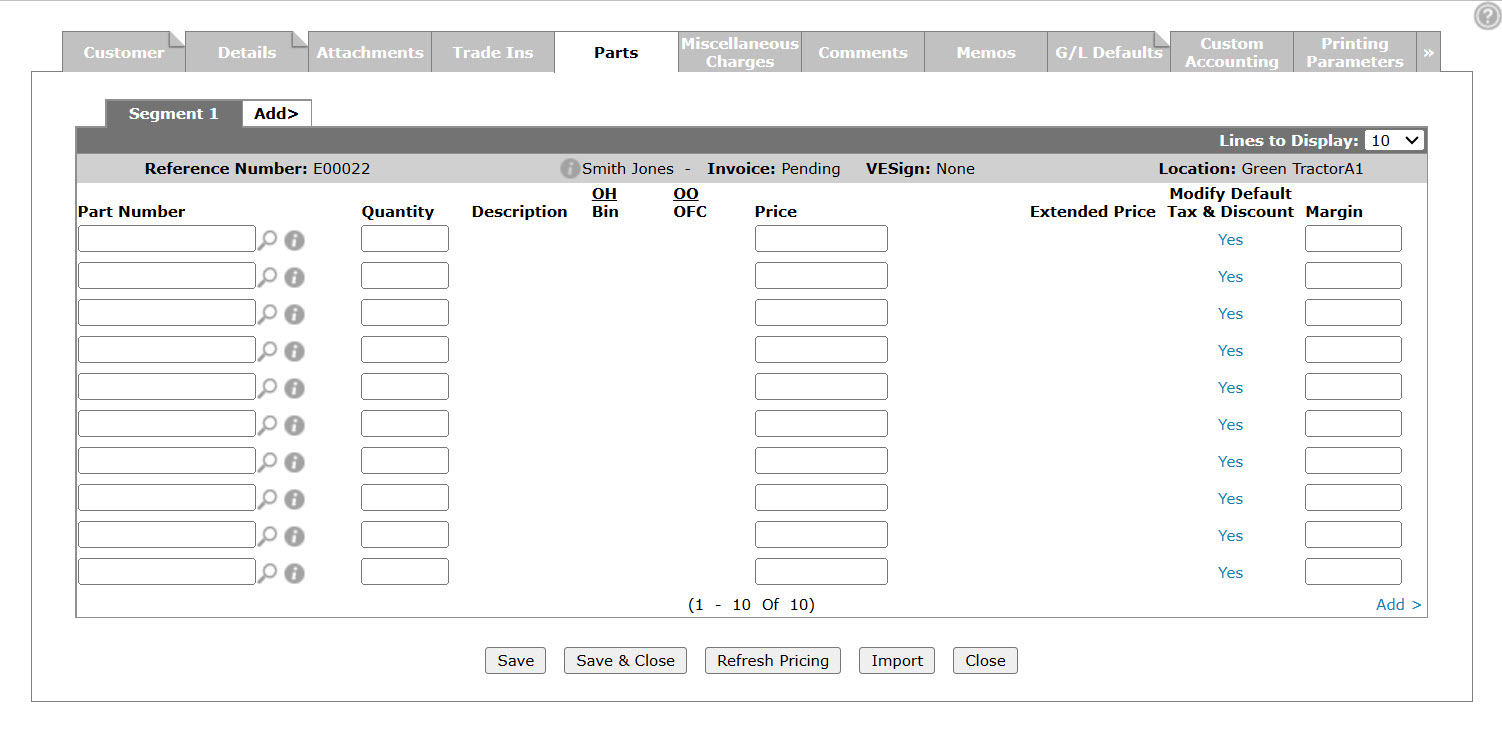Focus the fourth row Price field
Screen dimensions: 1502x731
click(x=821, y=349)
